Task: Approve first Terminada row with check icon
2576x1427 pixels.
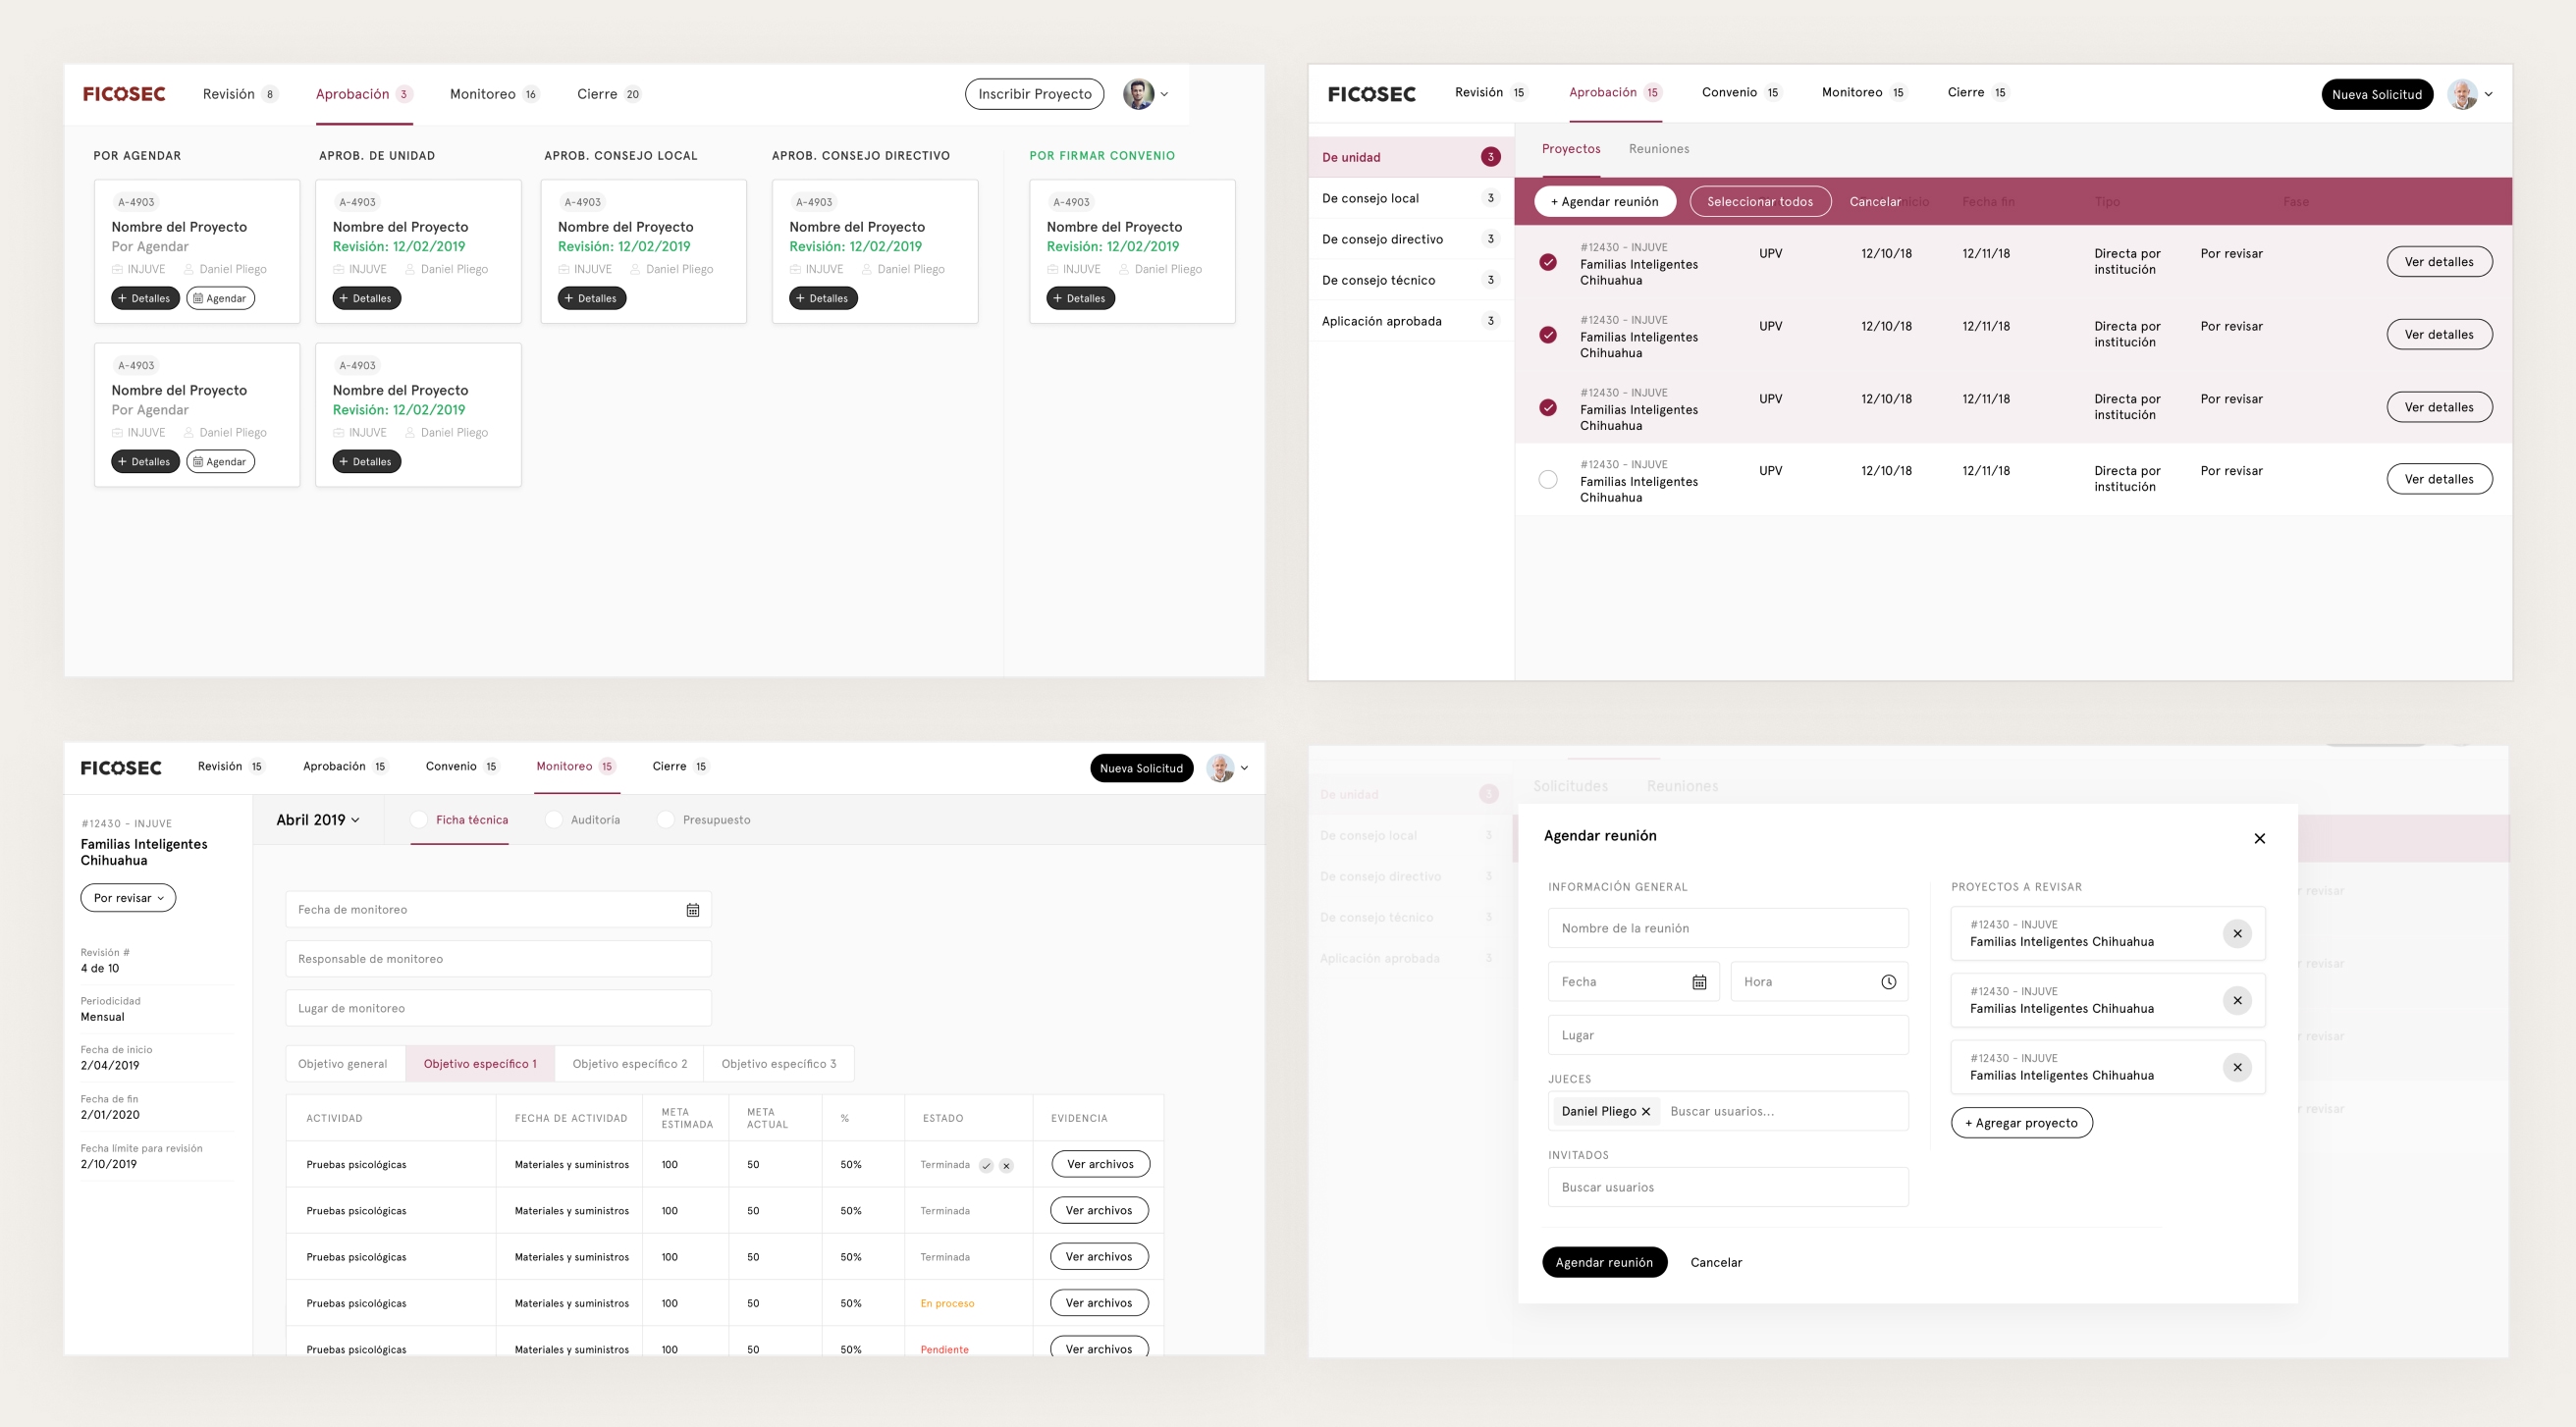Action: [986, 1165]
